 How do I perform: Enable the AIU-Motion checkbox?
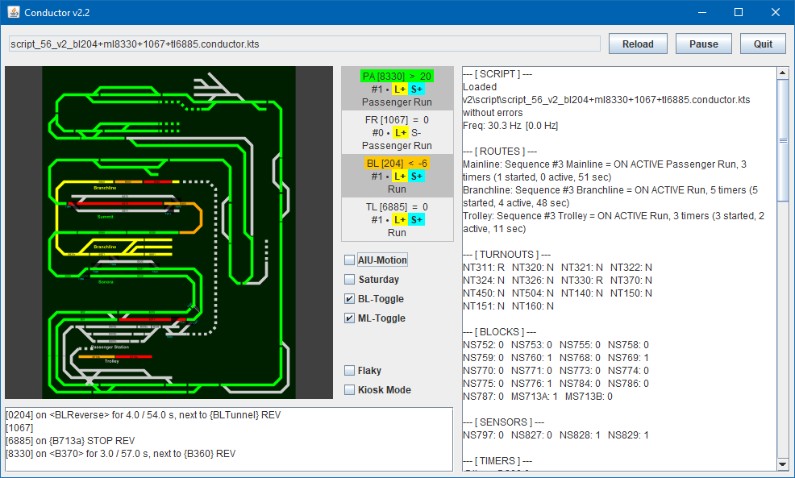[349, 260]
